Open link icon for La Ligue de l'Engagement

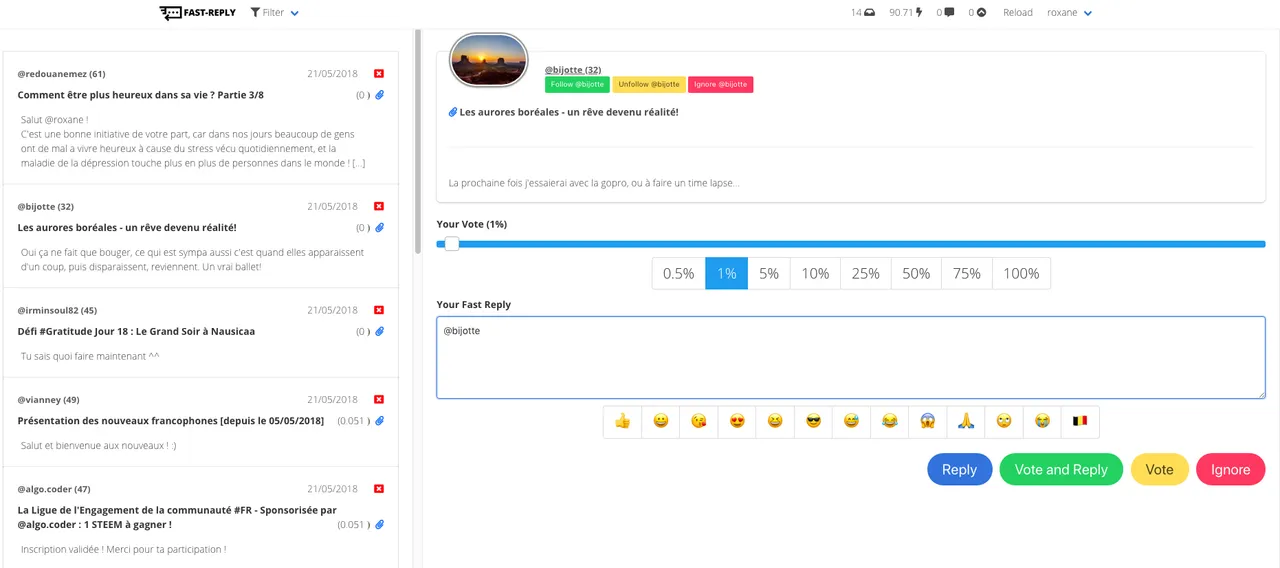380,524
